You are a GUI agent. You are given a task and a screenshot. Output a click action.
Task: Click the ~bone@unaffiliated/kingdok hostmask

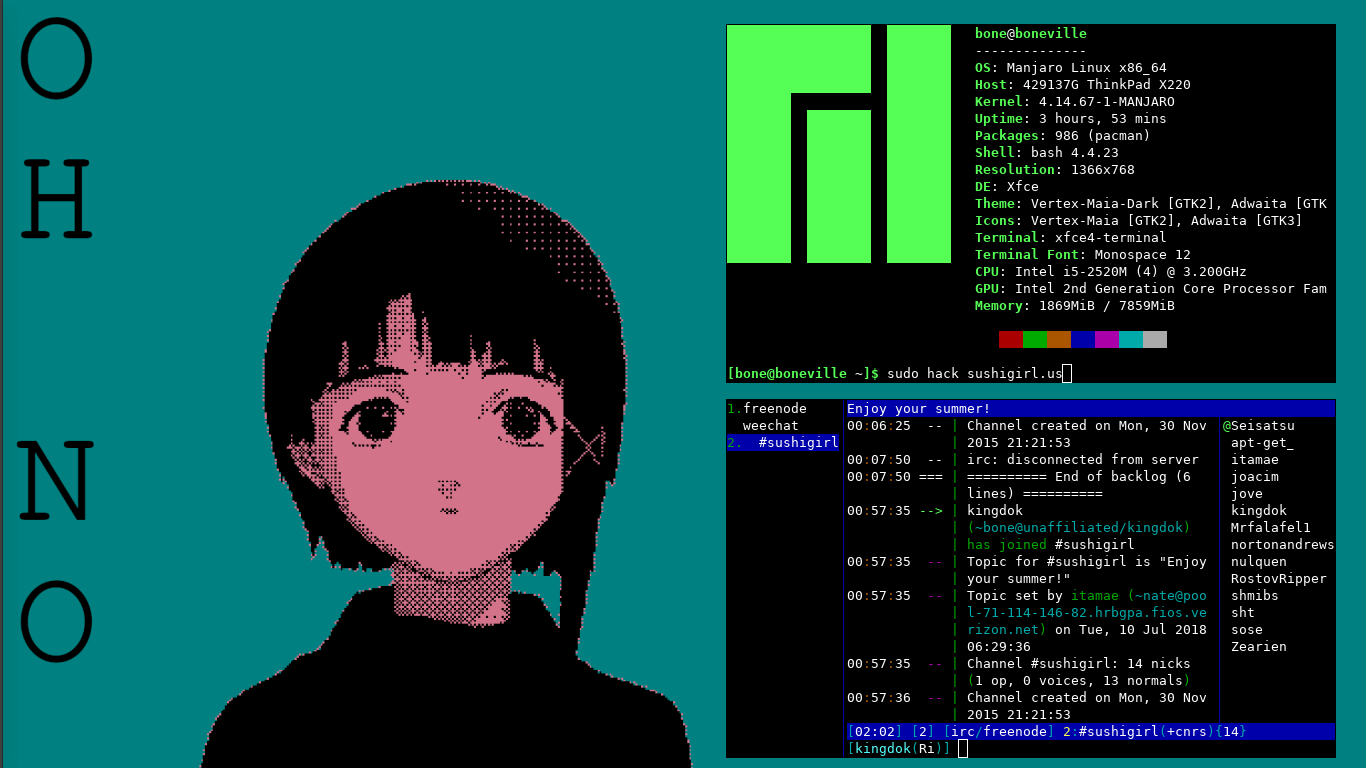pos(1078,527)
